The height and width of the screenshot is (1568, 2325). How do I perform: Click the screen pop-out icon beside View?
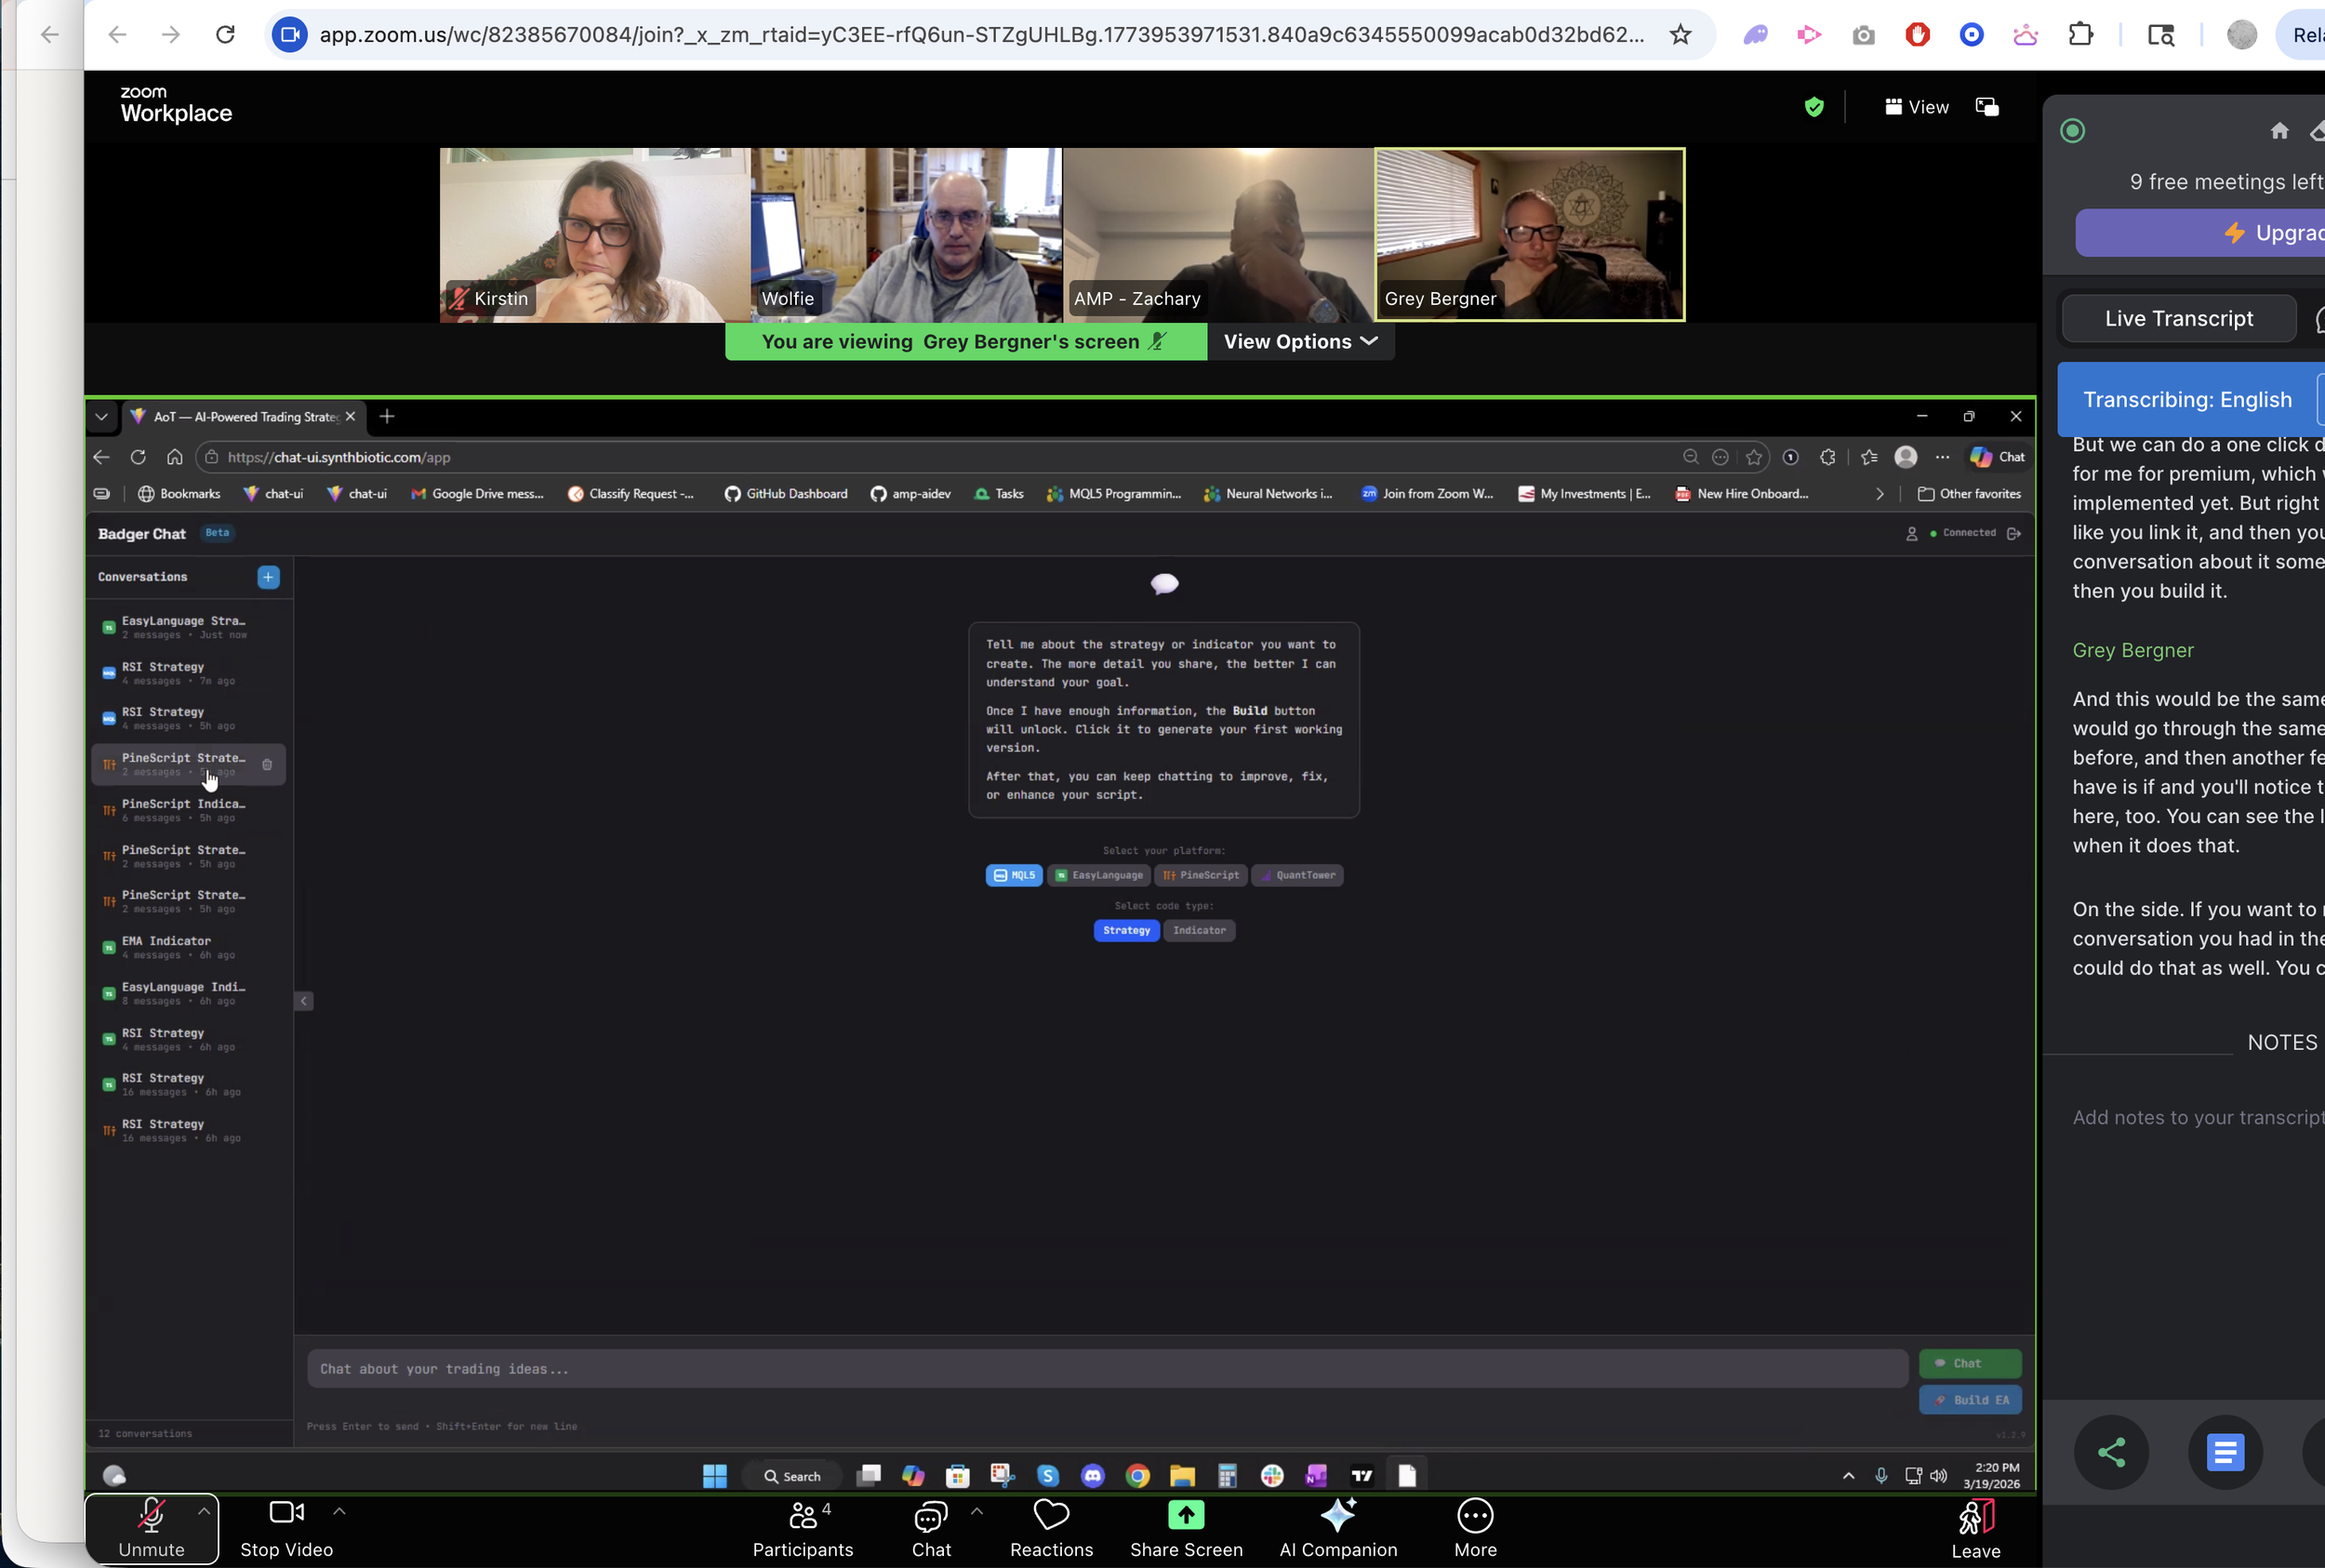[1987, 107]
